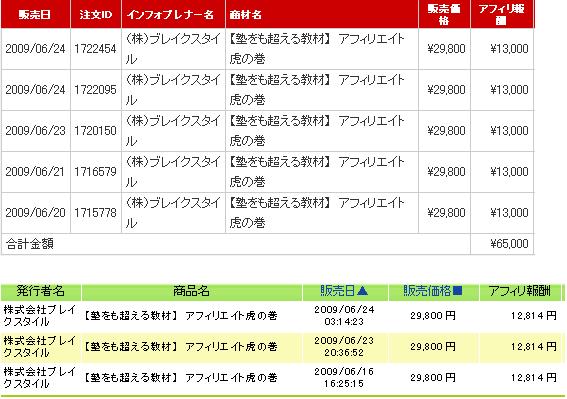This screenshot has height=399, width=567.
Task: Click the アフィリ報酬 header in green table
Action: (520, 291)
